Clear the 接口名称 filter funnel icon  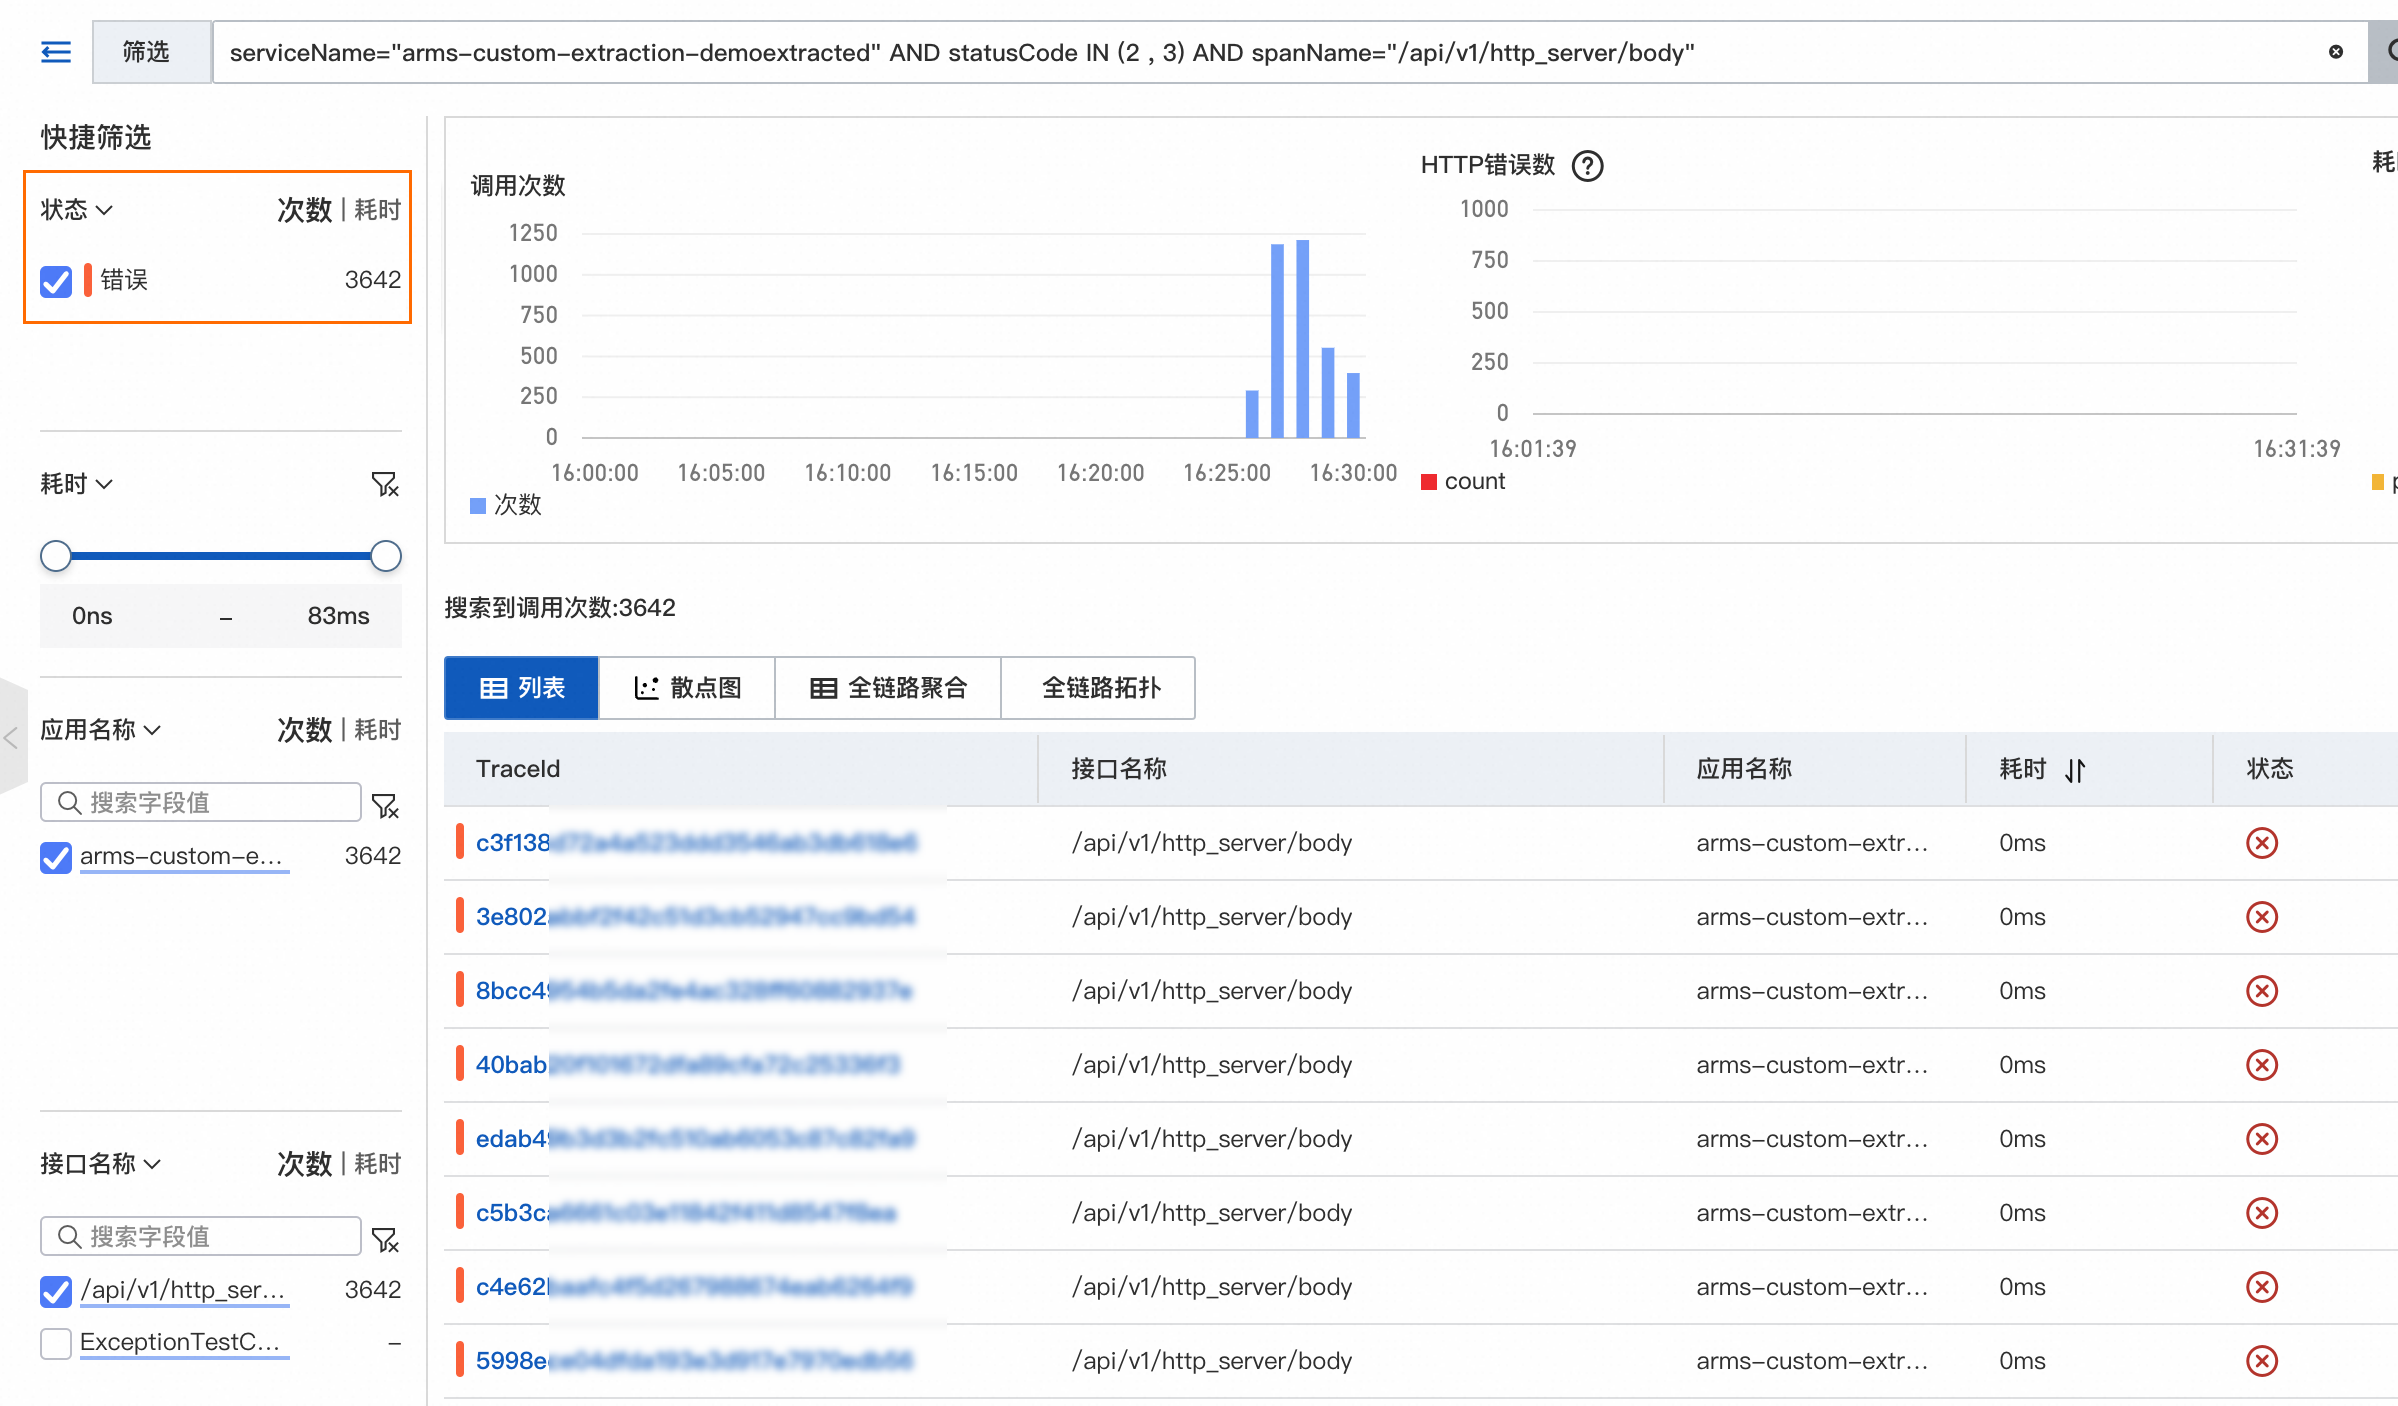coord(385,1240)
